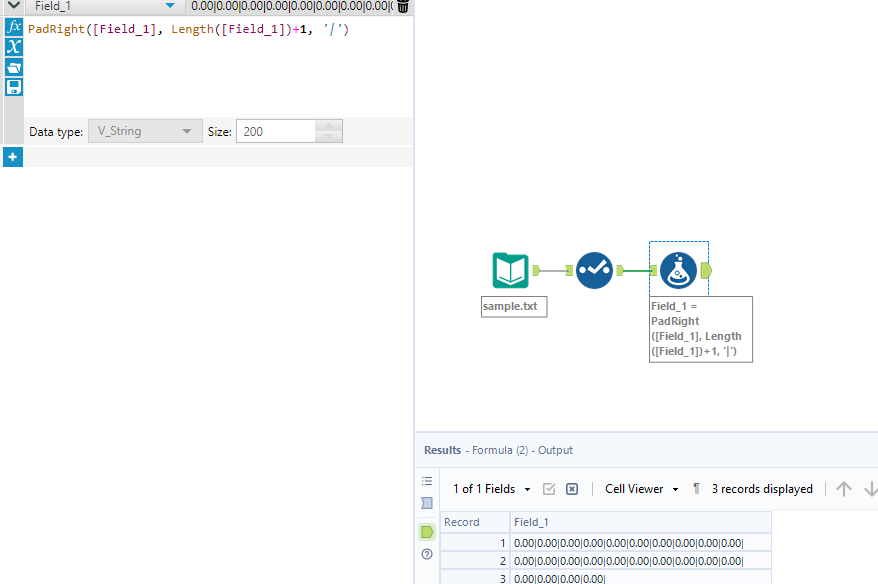The image size is (878, 584).
Task: Enable select all fields checkmark
Action: point(548,489)
